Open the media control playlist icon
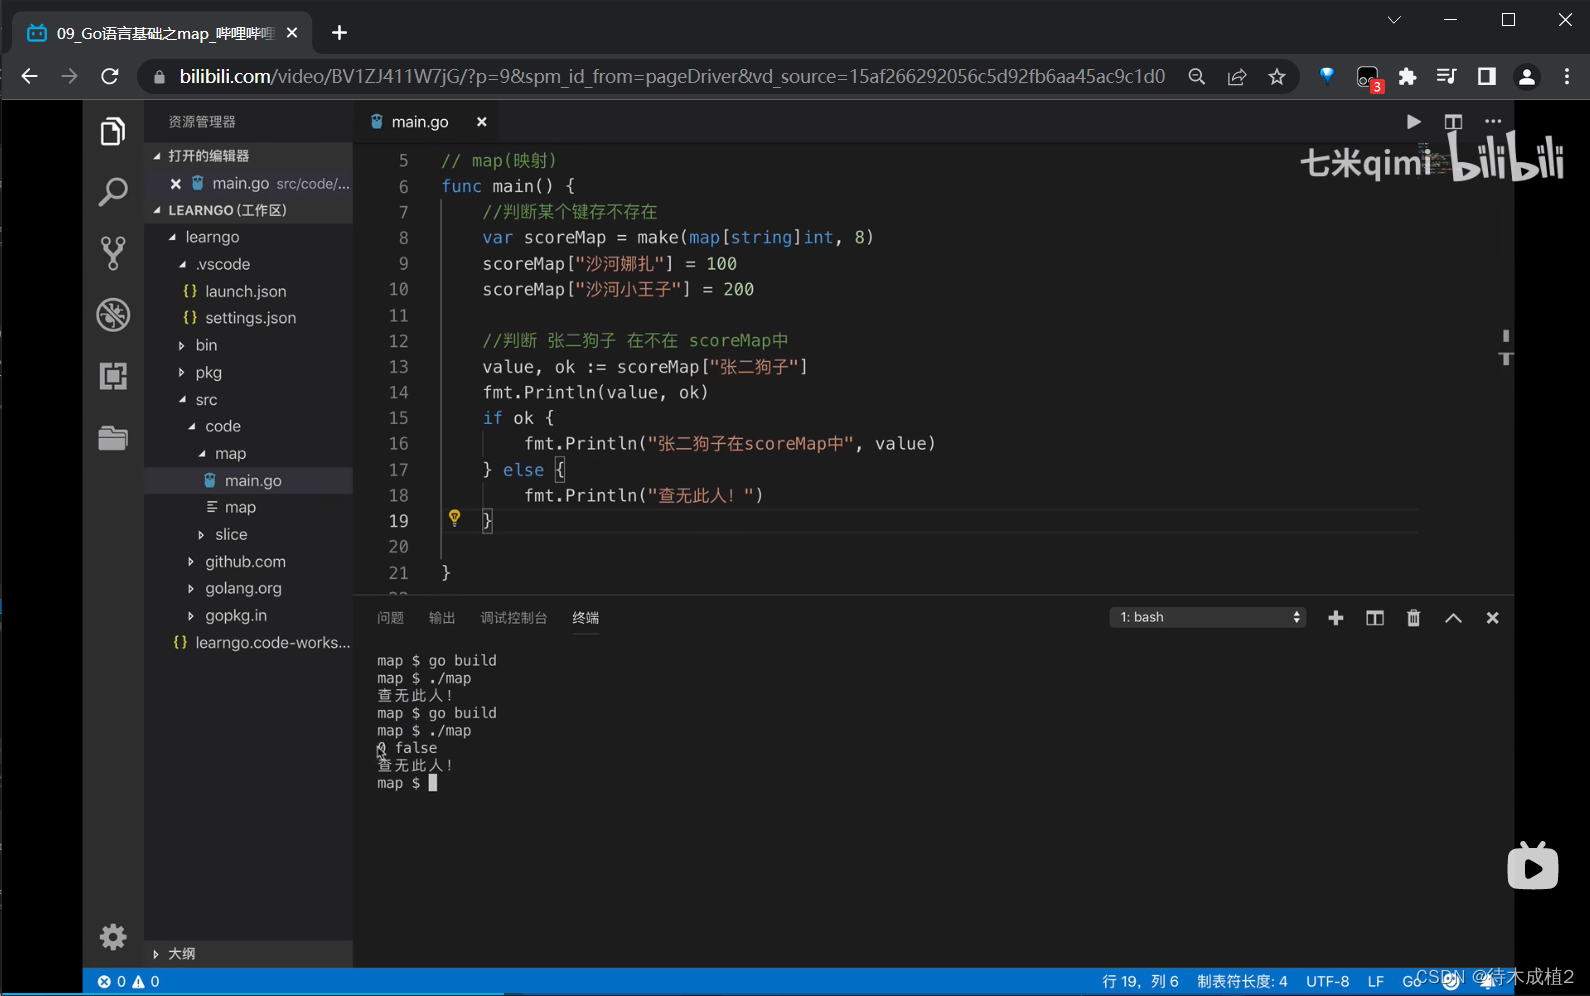 [x=1446, y=77]
